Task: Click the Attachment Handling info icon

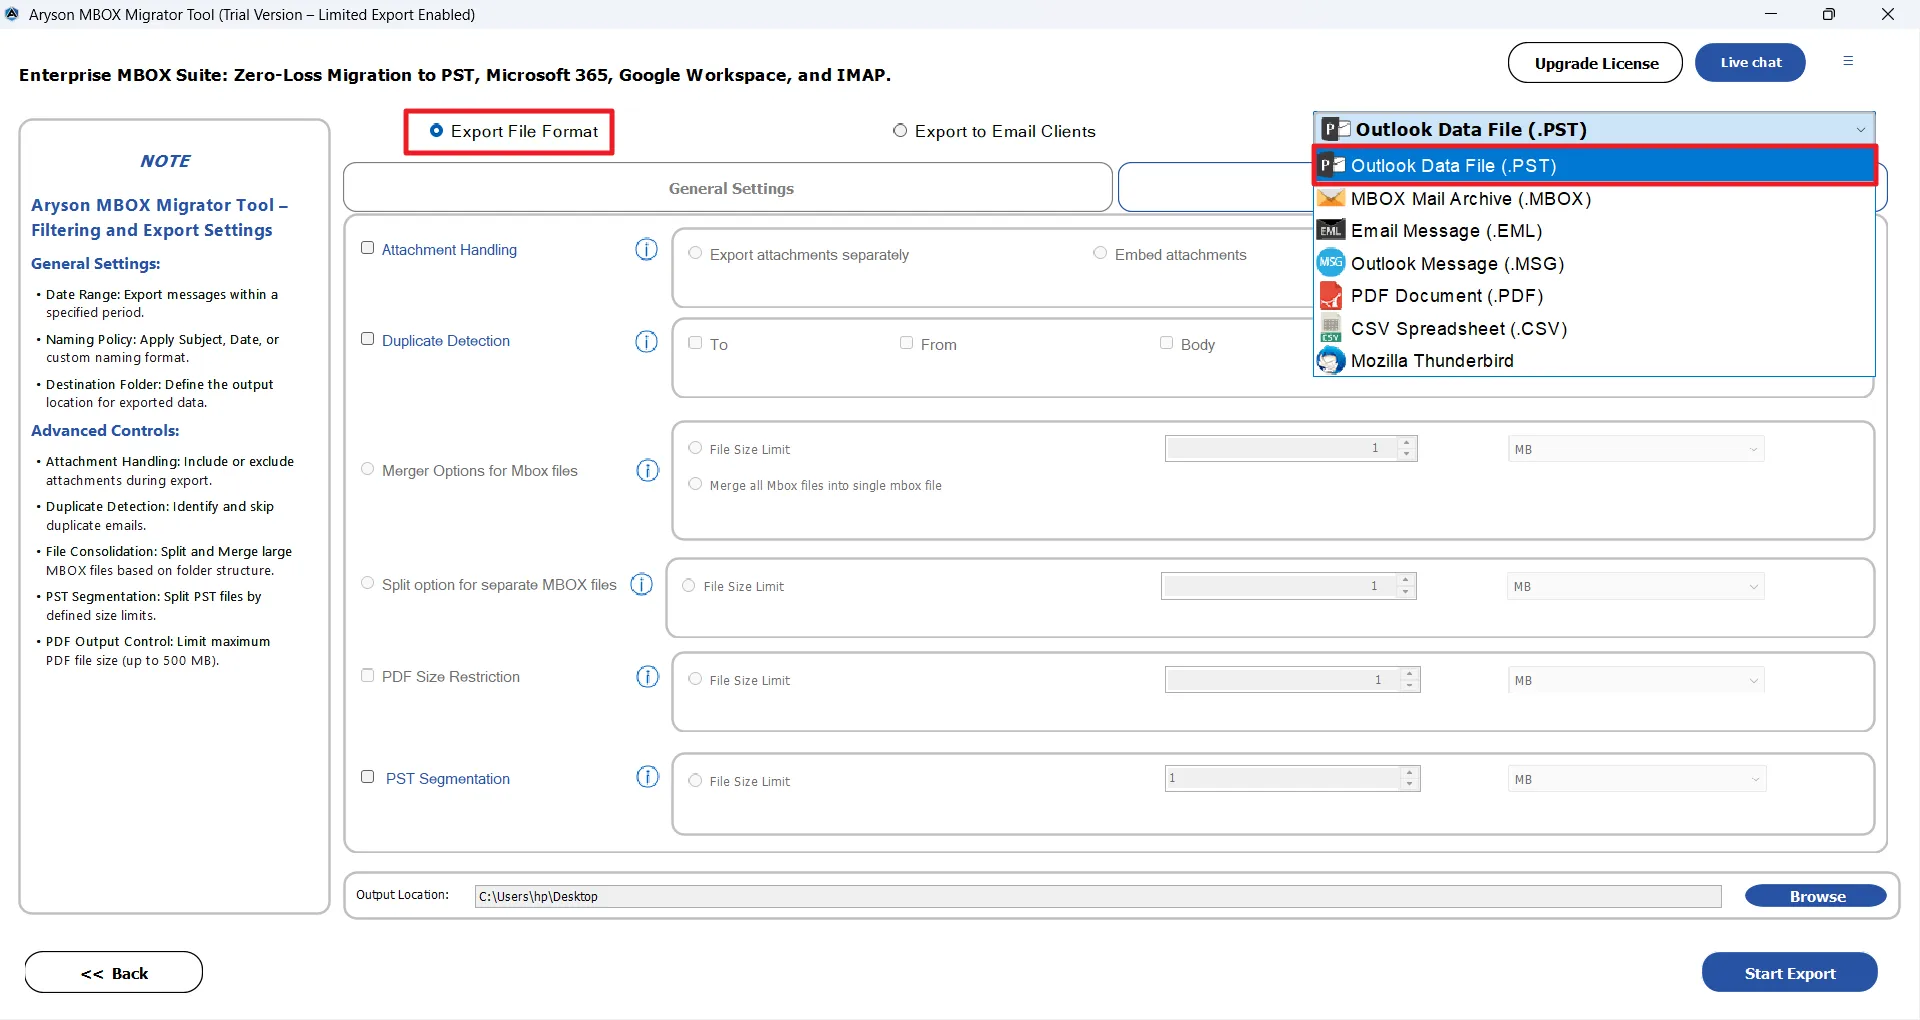Action: (x=647, y=249)
